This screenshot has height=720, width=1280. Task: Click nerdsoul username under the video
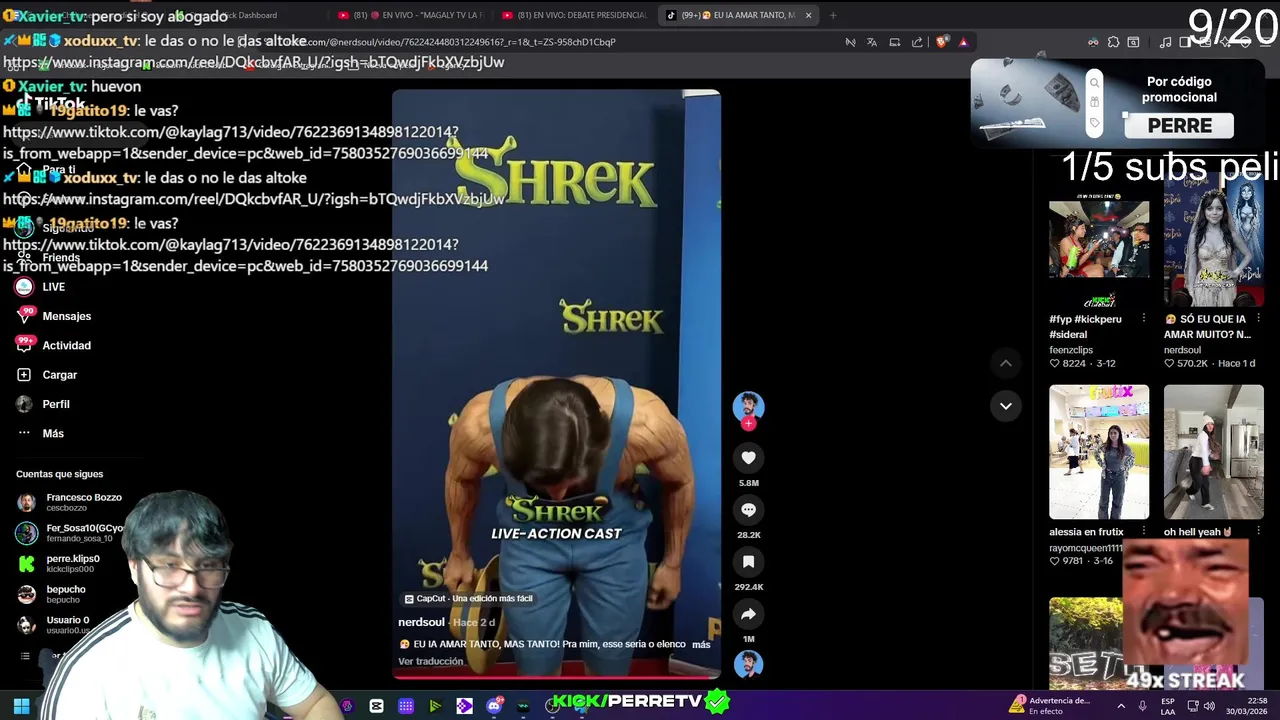(x=421, y=622)
